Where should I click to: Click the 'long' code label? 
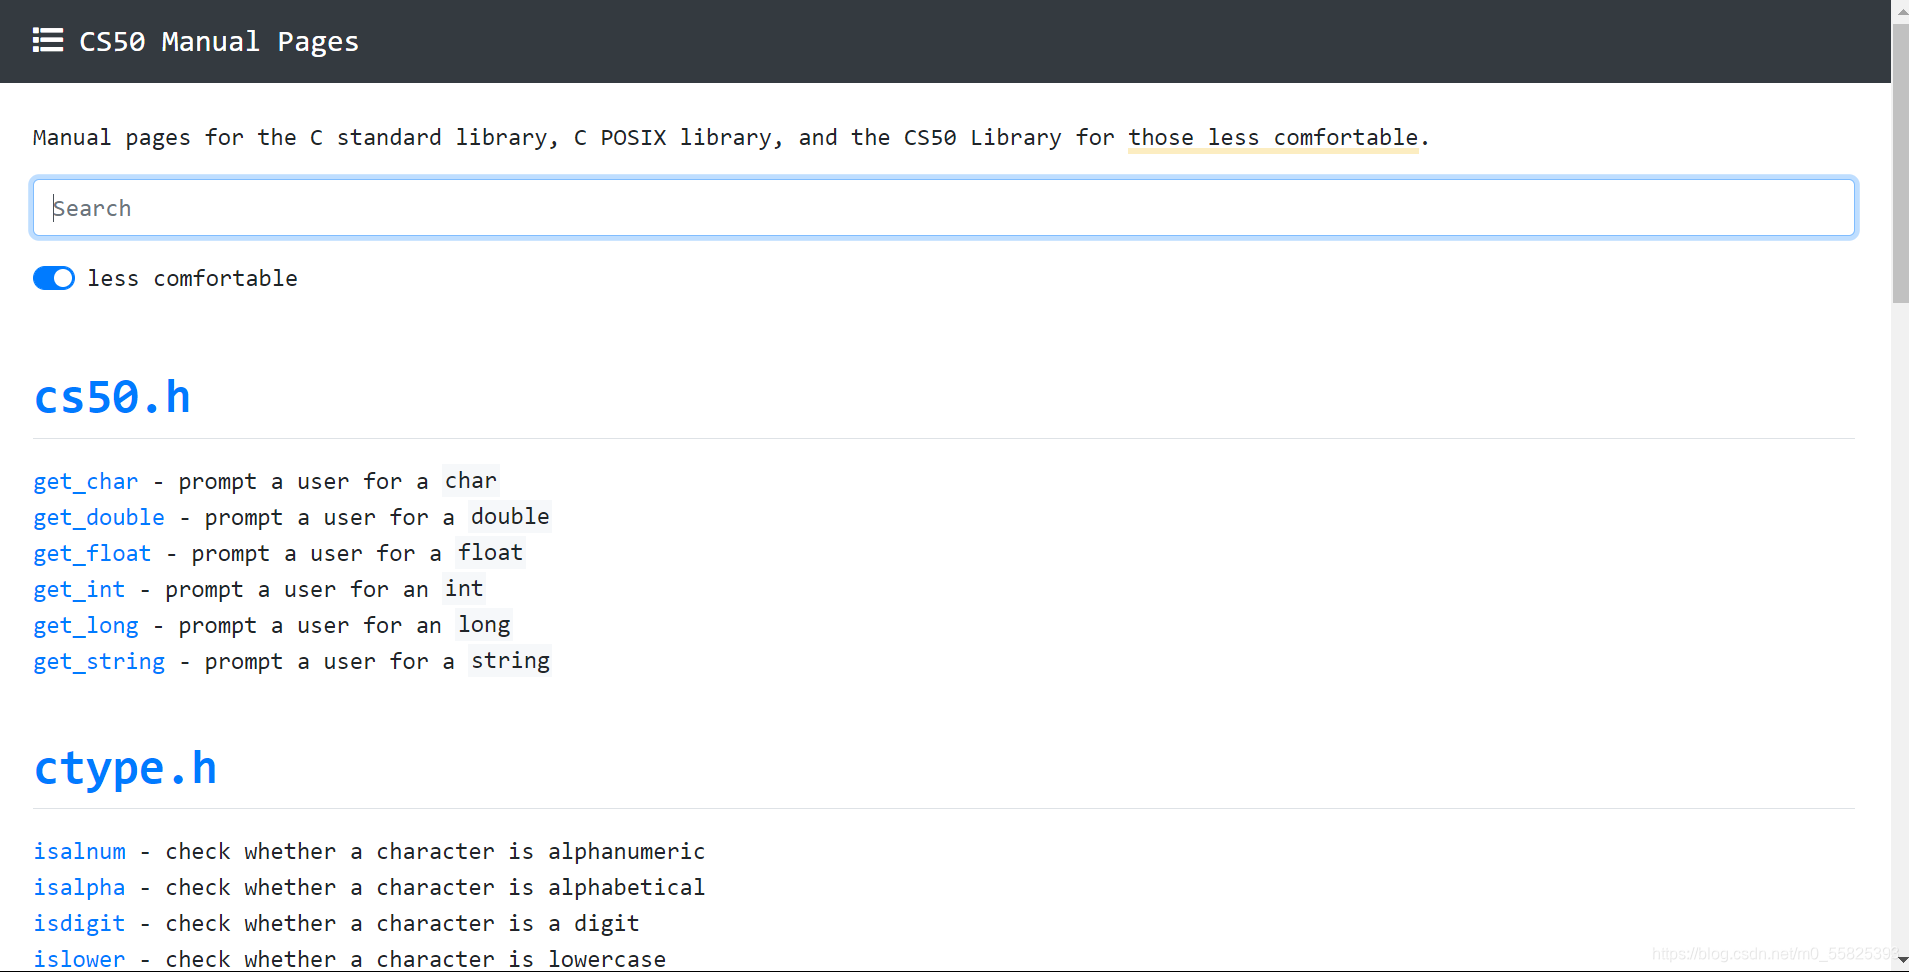484,624
